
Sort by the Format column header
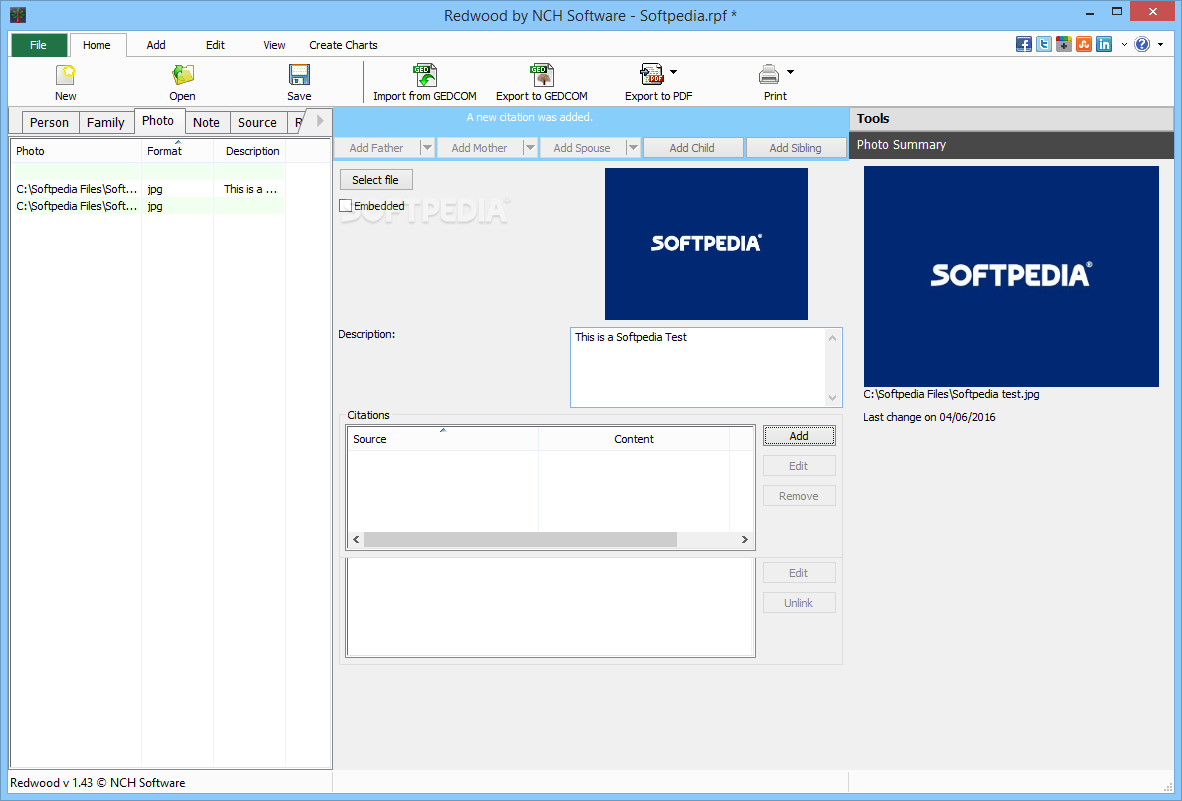178,151
